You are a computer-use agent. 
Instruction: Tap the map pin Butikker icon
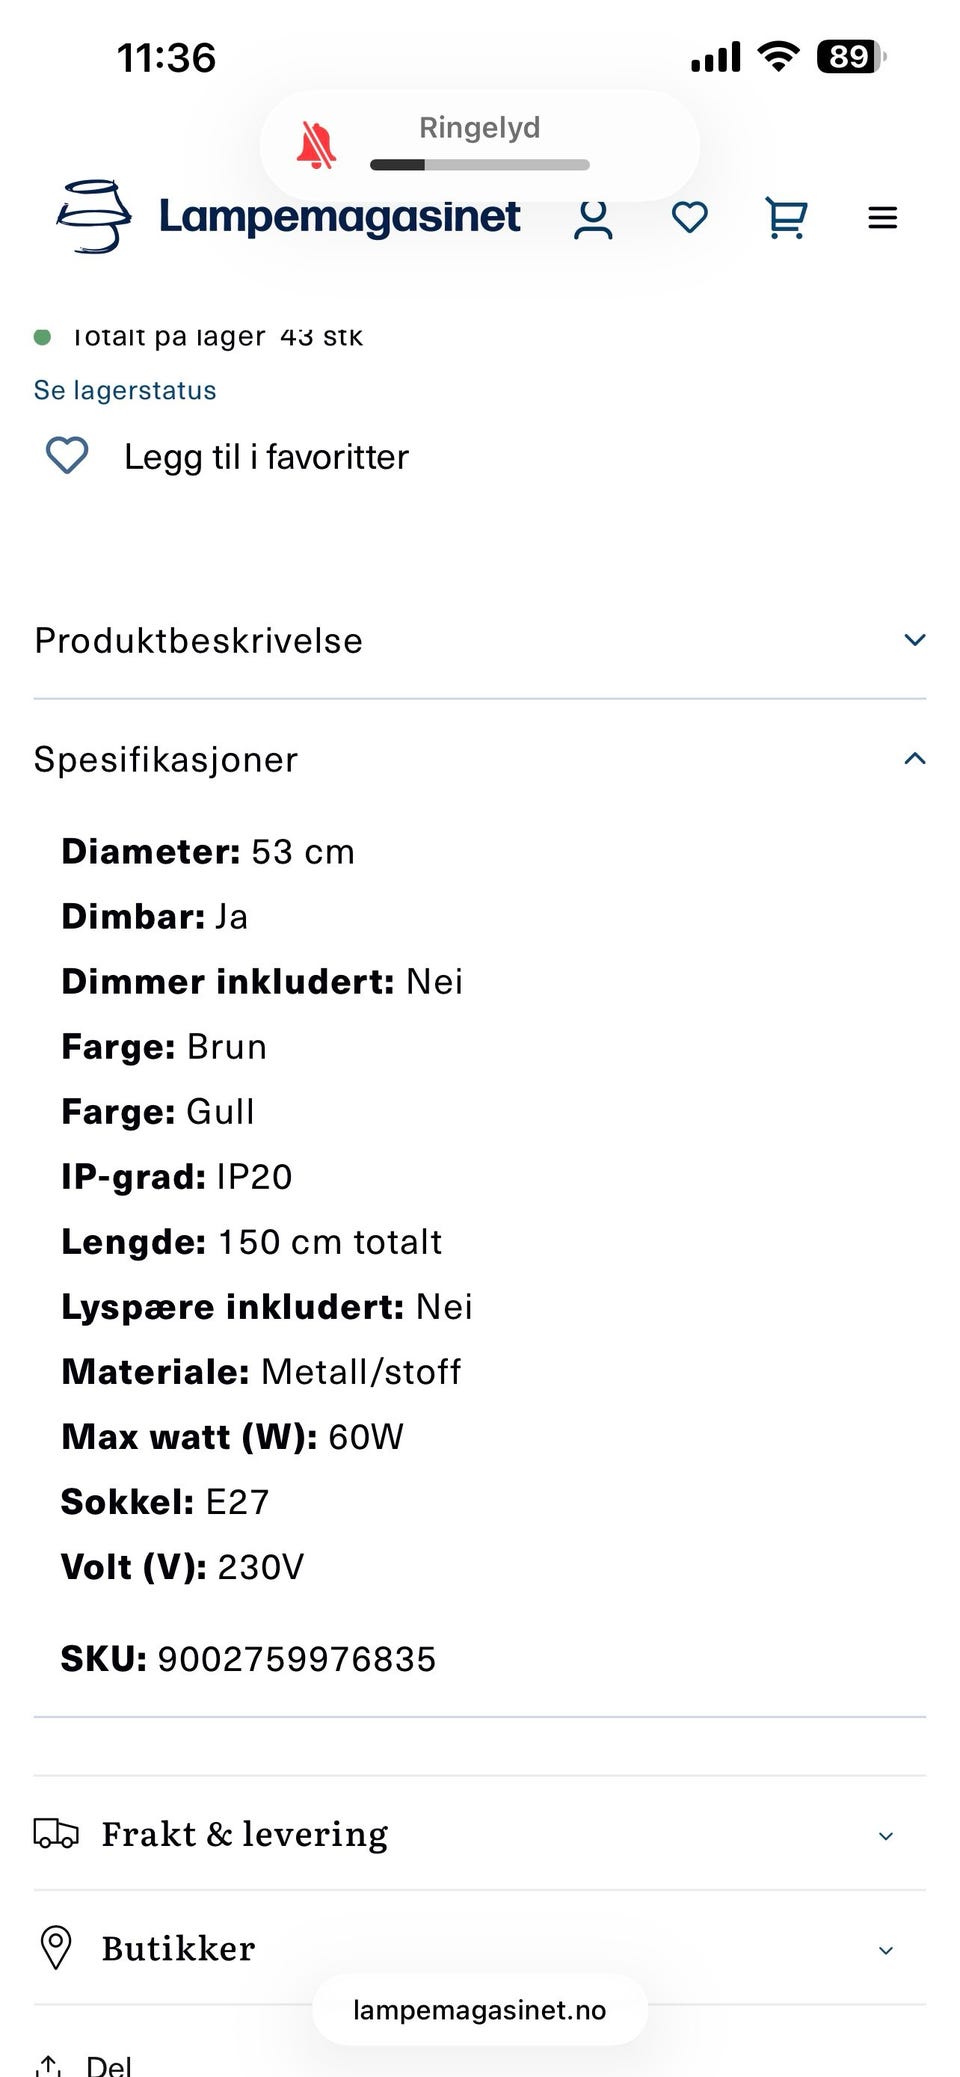pyautogui.click(x=56, y=1947)
